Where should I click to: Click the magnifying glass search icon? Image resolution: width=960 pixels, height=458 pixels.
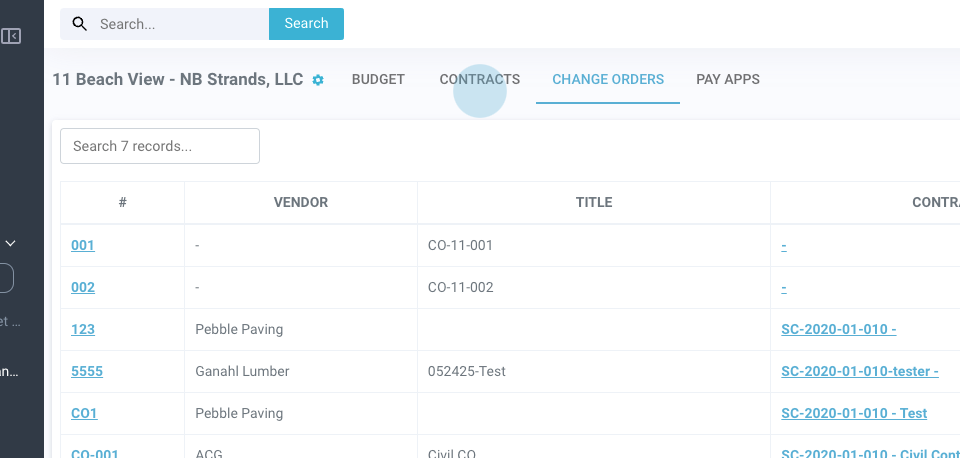(79, 24)
